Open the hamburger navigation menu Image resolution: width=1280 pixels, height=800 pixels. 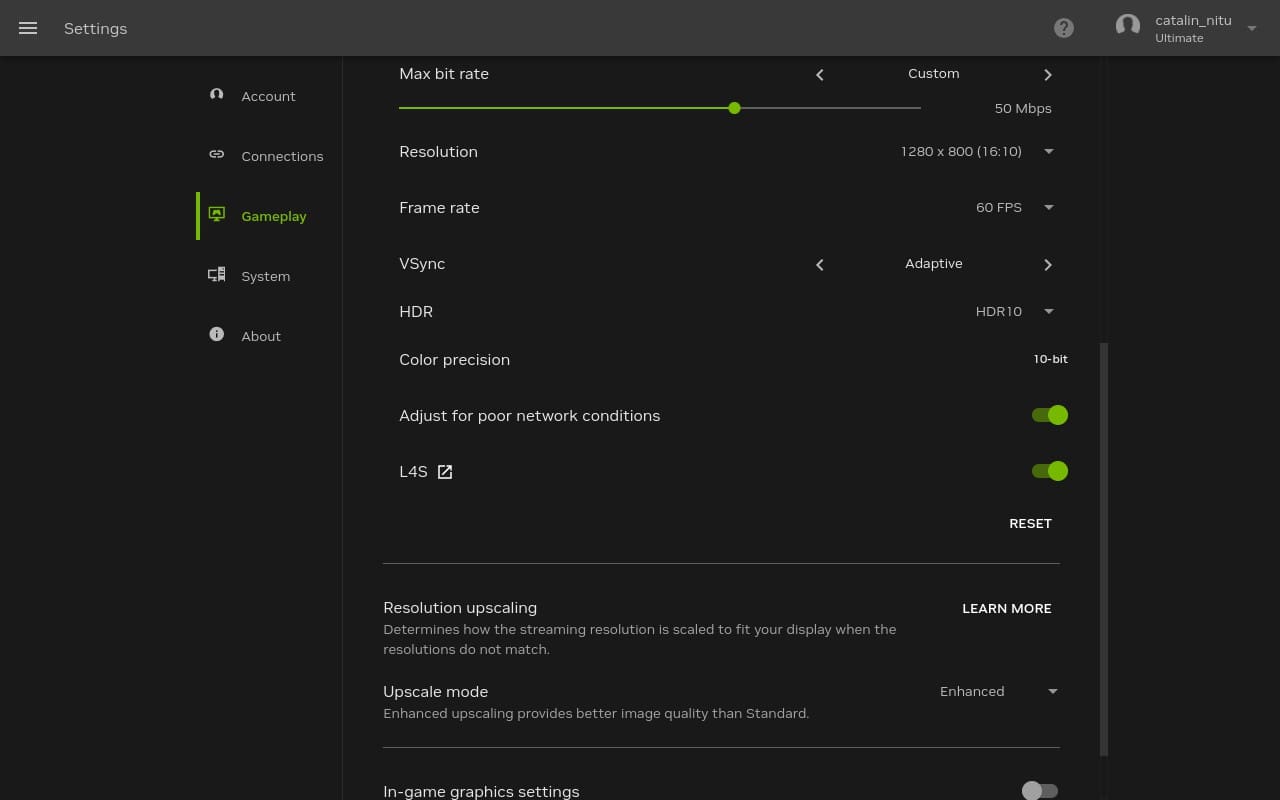pos(28,28)
